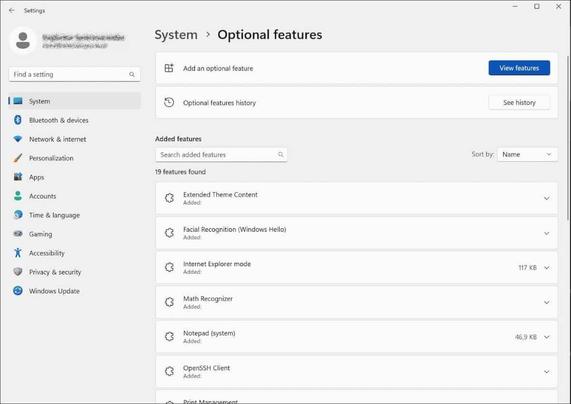The height and width of the screenshot is (404, 571).
Task: Select the Time & language globe icon
Action: pyautogui.click(x=18, y=215)
